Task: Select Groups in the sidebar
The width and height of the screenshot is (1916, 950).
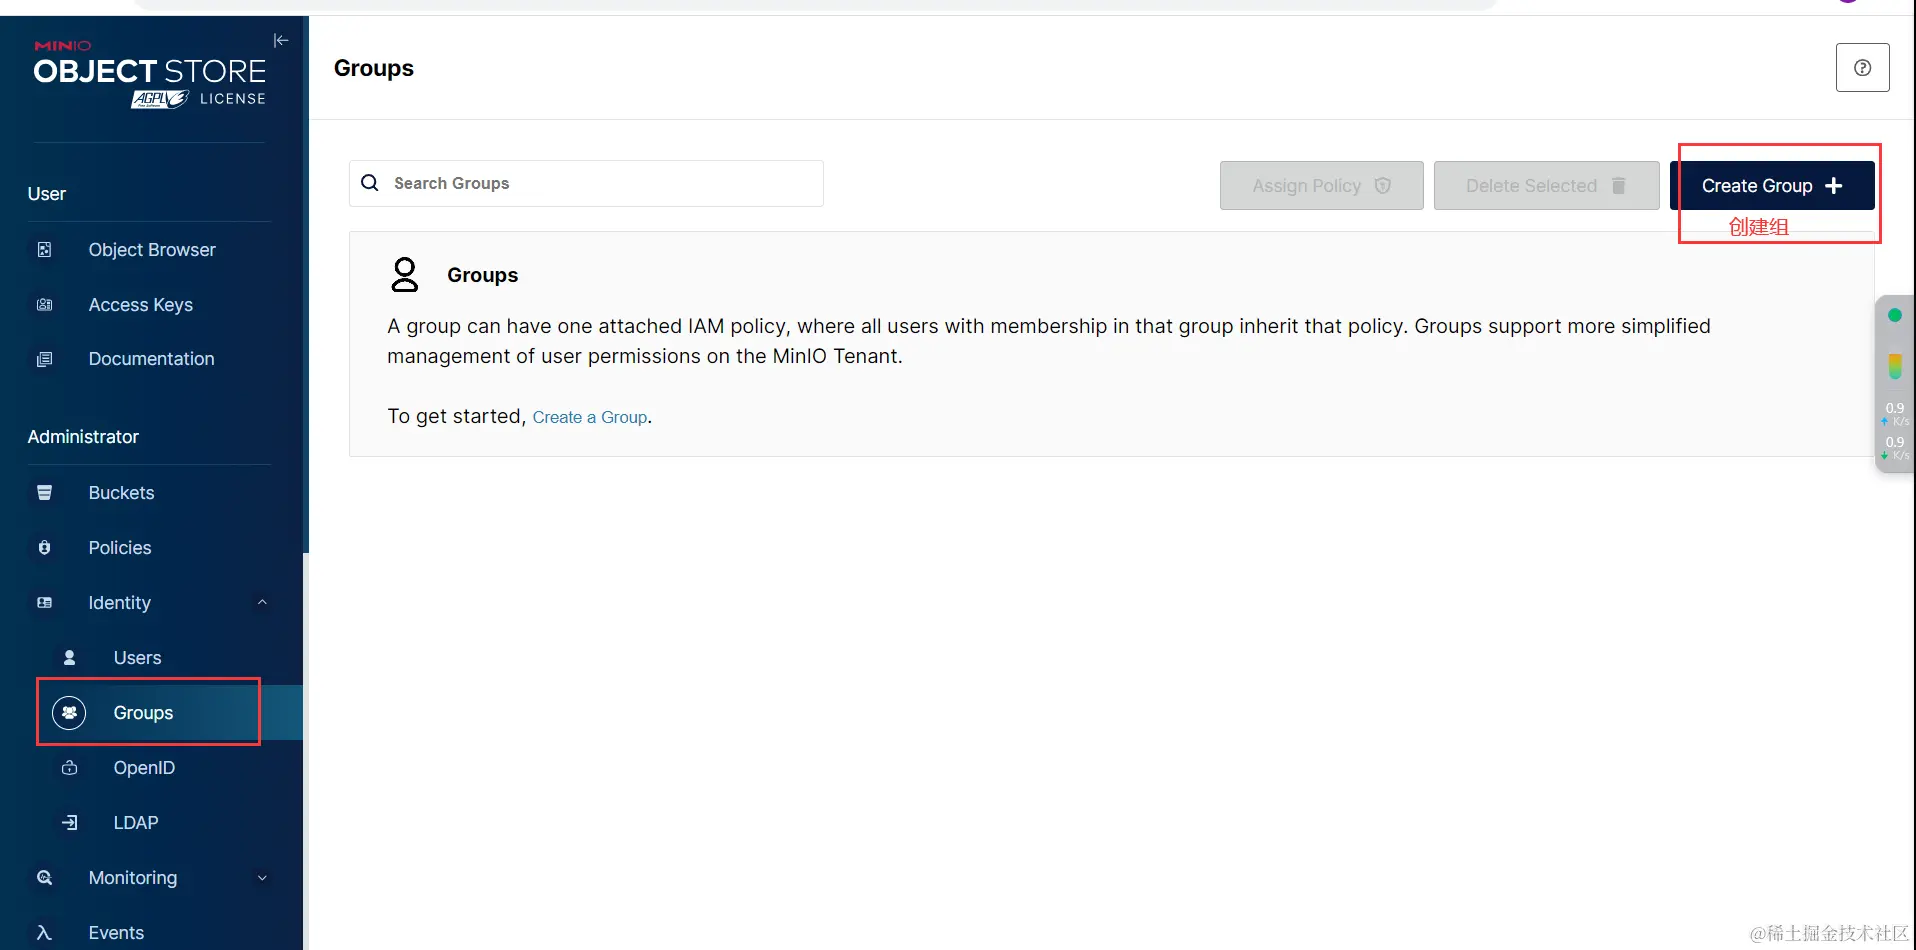Action: pos(143,713)
